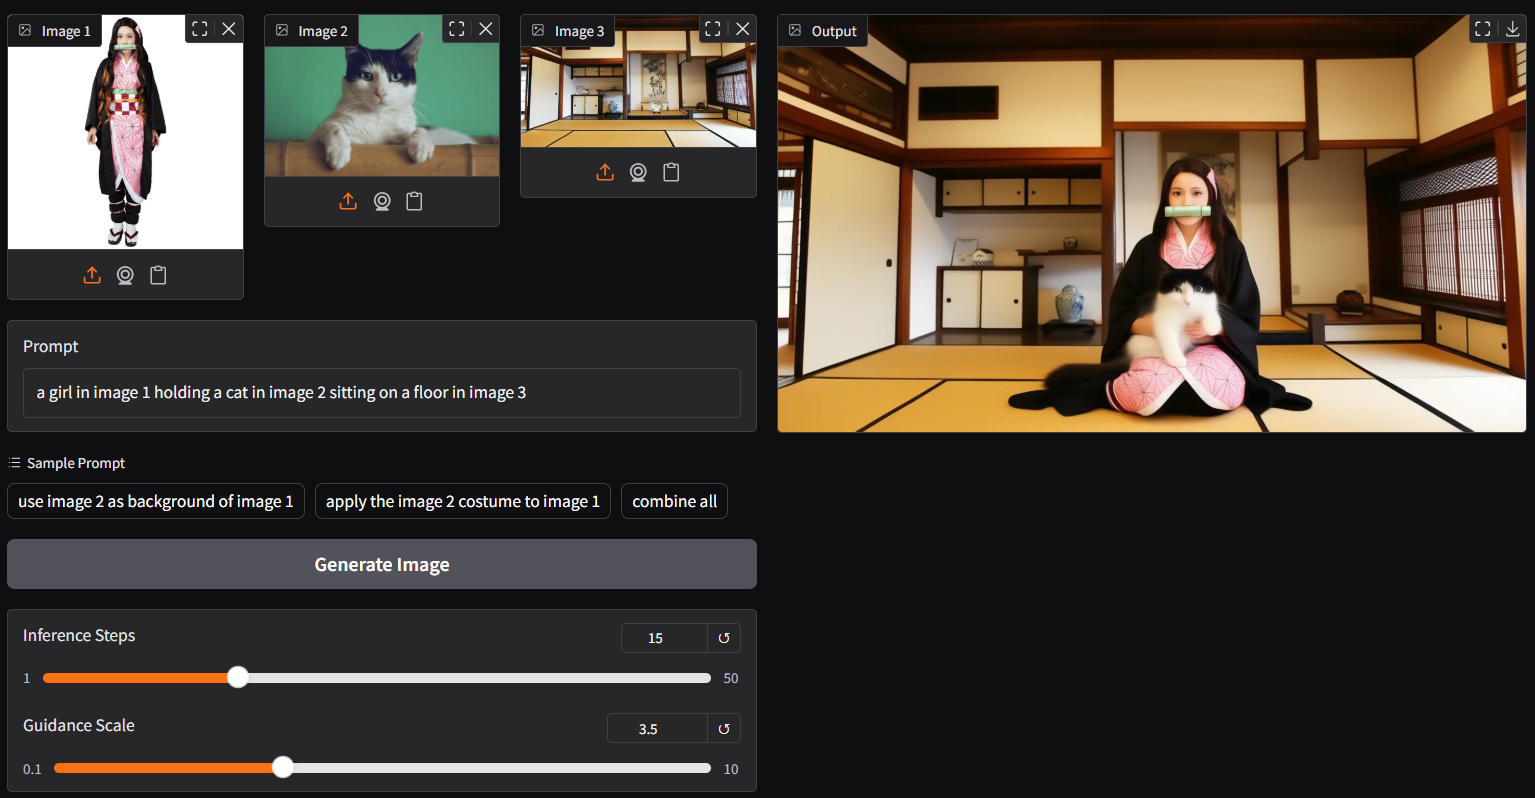Click the 'Prompt' label
Image resolution: width=1535 pixels, height=798 pixels.
[50, 346]
